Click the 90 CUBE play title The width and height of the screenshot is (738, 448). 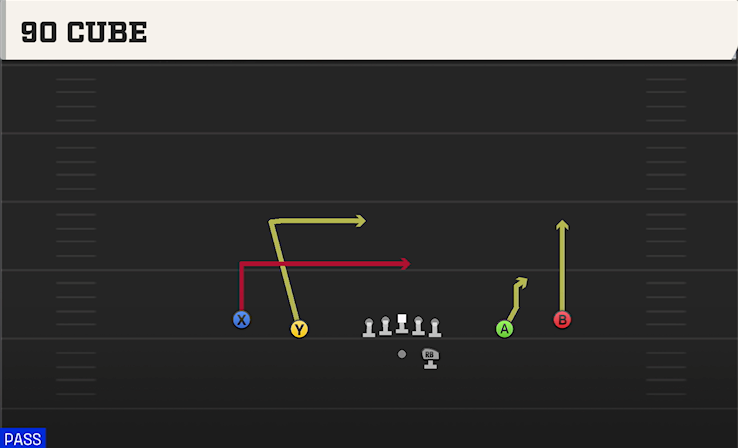click(x=84, y=32)
